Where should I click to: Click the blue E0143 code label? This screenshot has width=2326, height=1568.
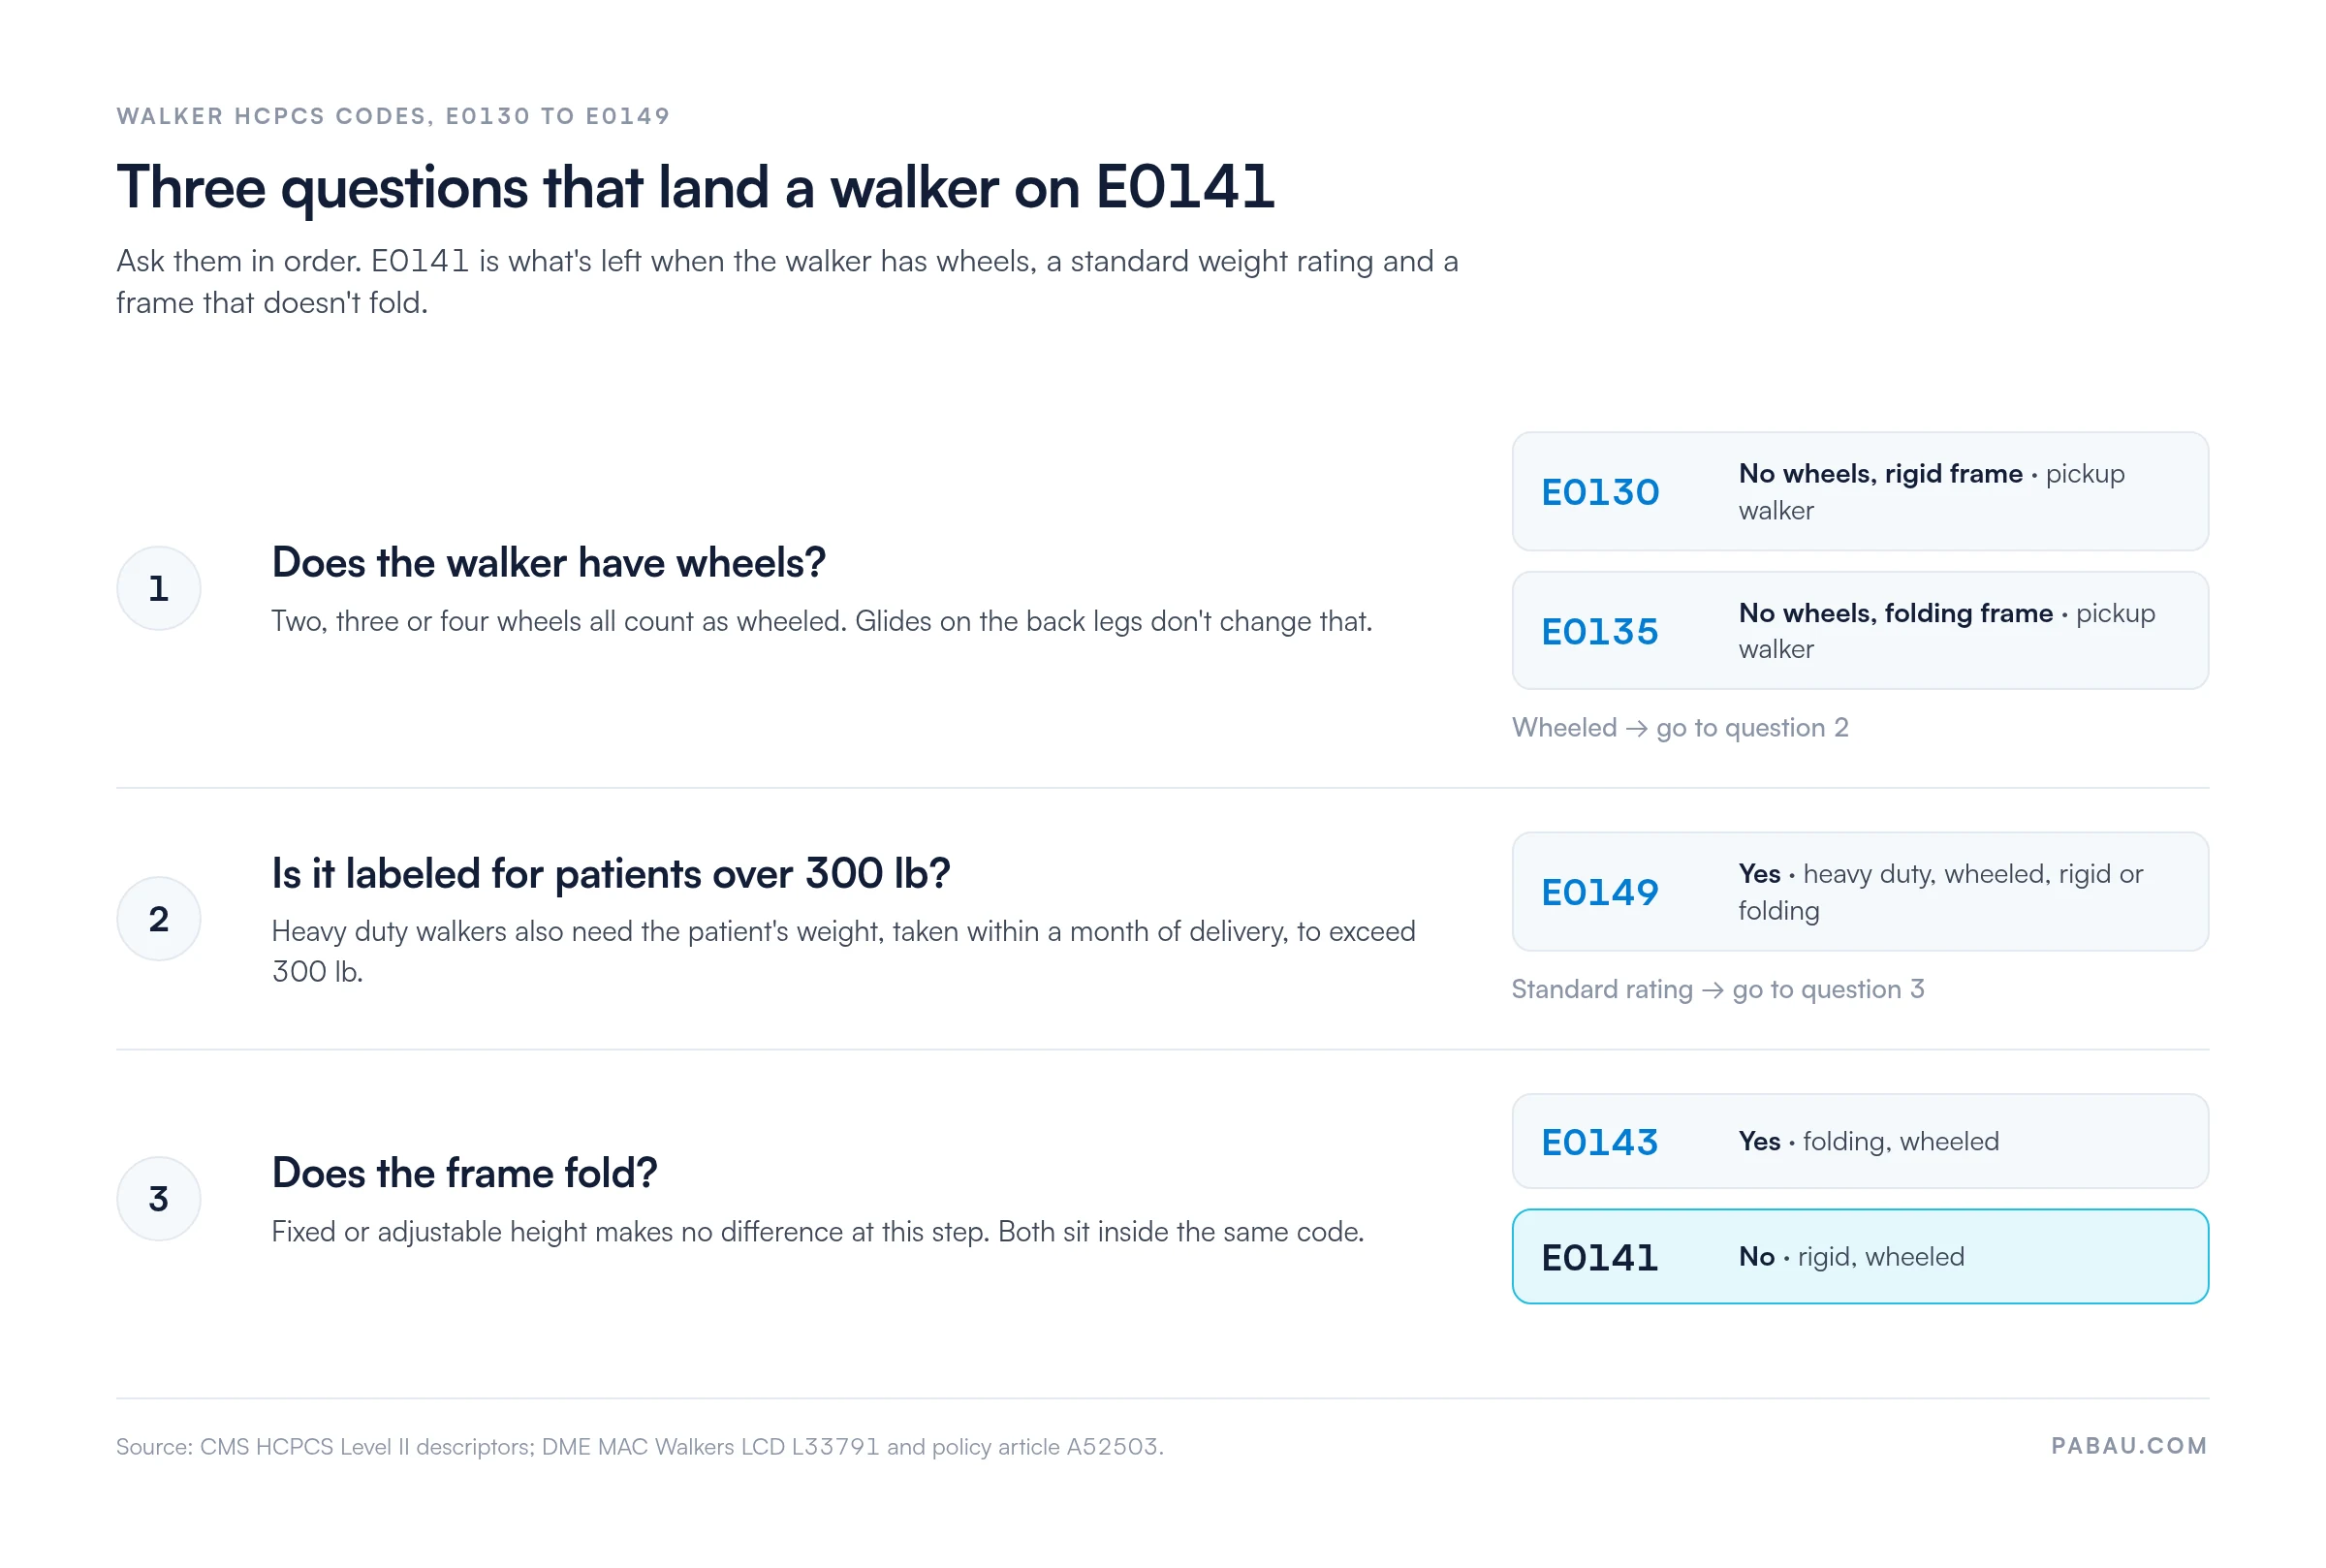1599,1142
